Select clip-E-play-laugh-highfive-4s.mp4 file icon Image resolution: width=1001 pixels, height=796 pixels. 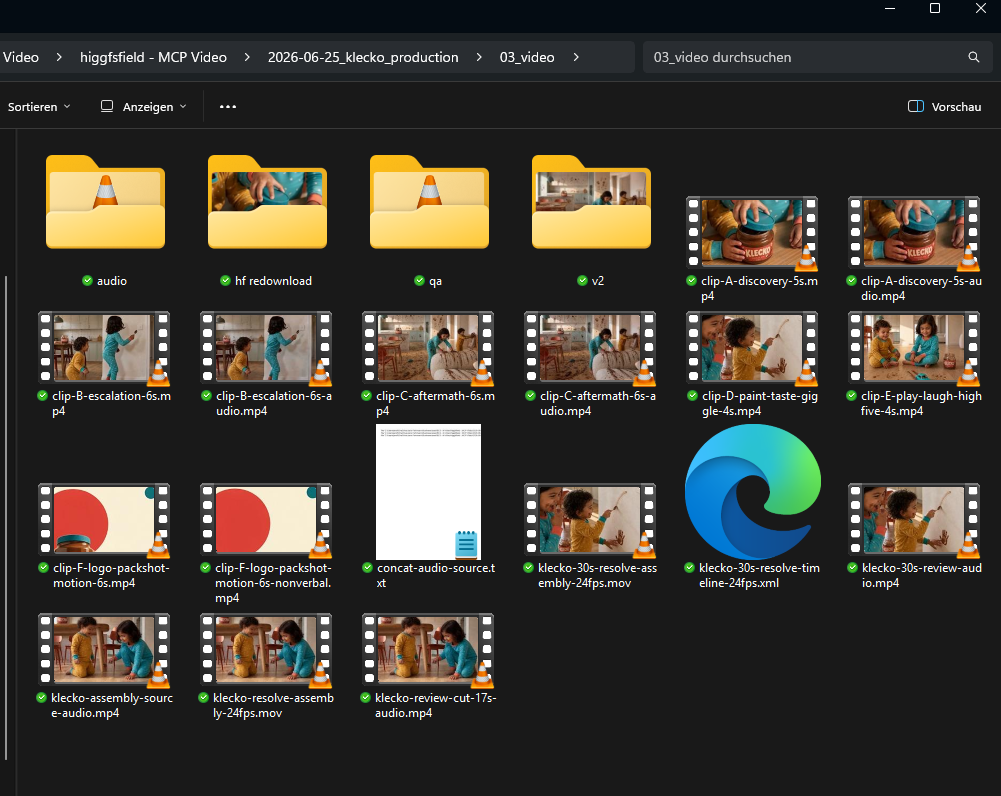pos(914,348)
